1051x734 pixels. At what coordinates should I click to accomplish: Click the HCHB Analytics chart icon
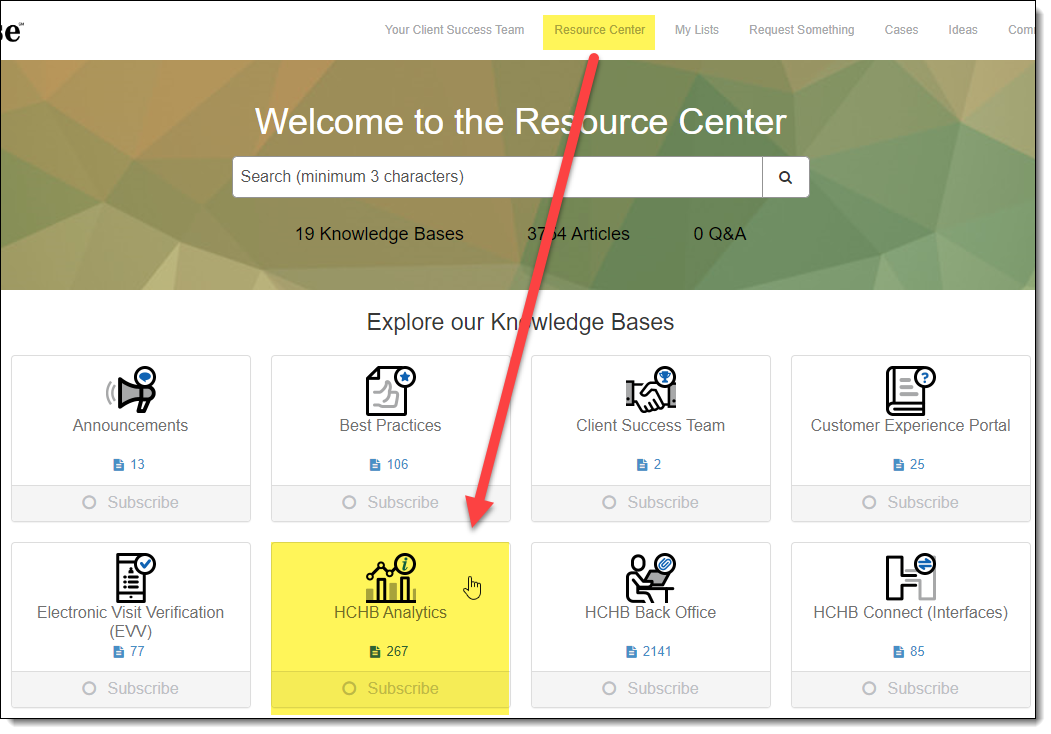click(x=391, y=577)
